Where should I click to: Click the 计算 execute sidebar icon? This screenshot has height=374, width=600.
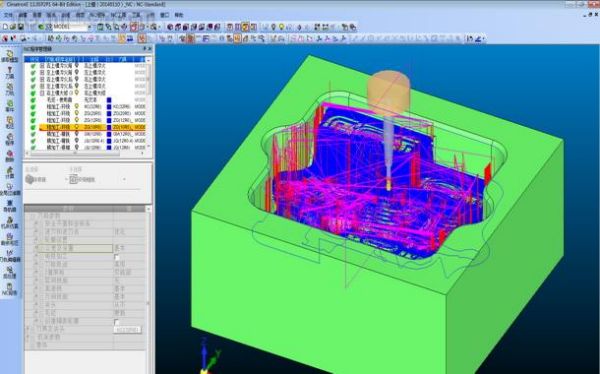(10, 173)
